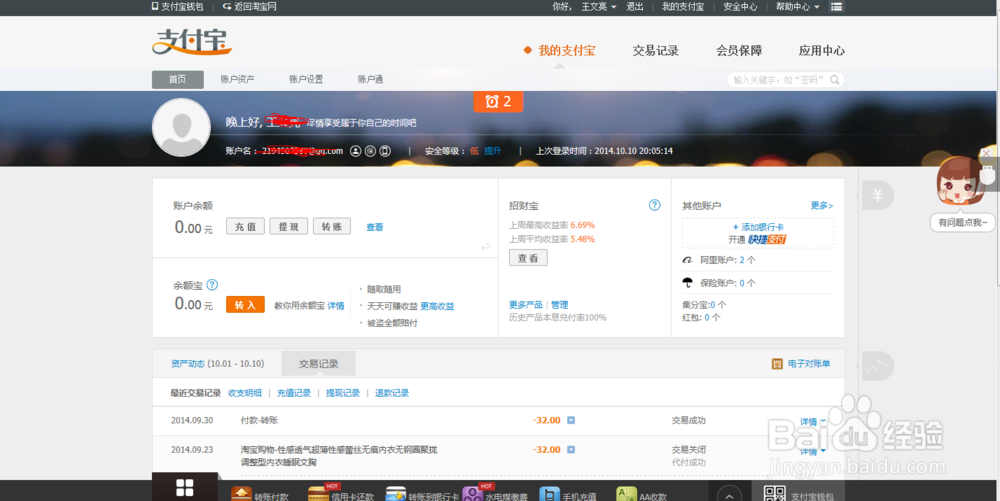Open the 应用中心 navigation item
The image size is (1000, 501).
(x=821, y=51)
